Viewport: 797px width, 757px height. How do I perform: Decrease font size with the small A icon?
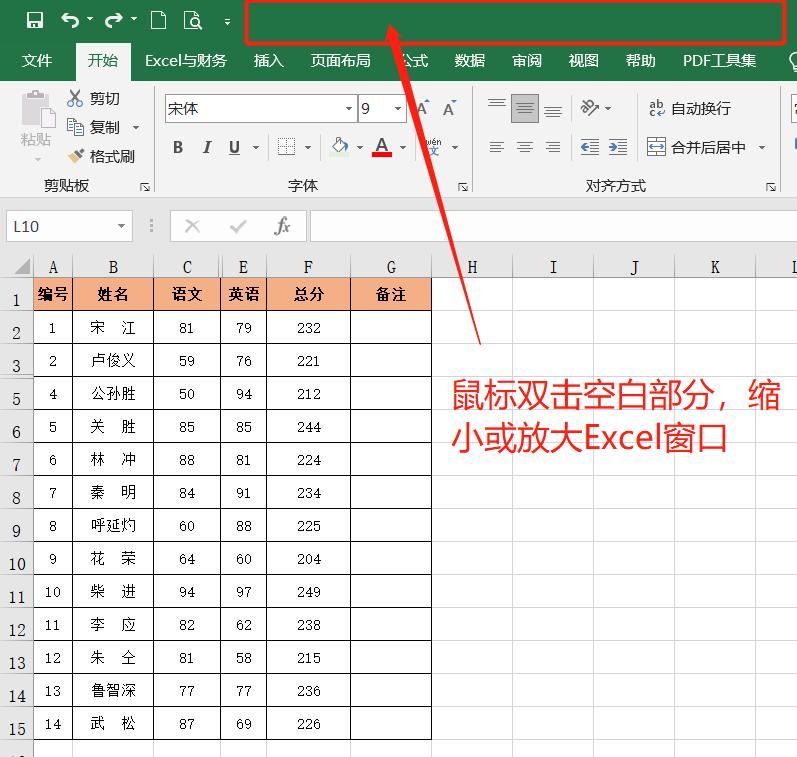449,109
